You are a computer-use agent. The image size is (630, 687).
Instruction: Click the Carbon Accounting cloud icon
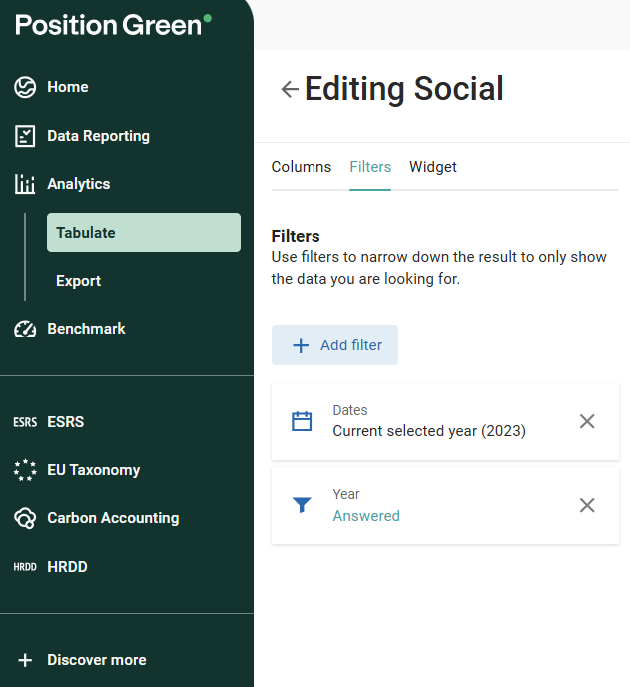pos(25,518)
